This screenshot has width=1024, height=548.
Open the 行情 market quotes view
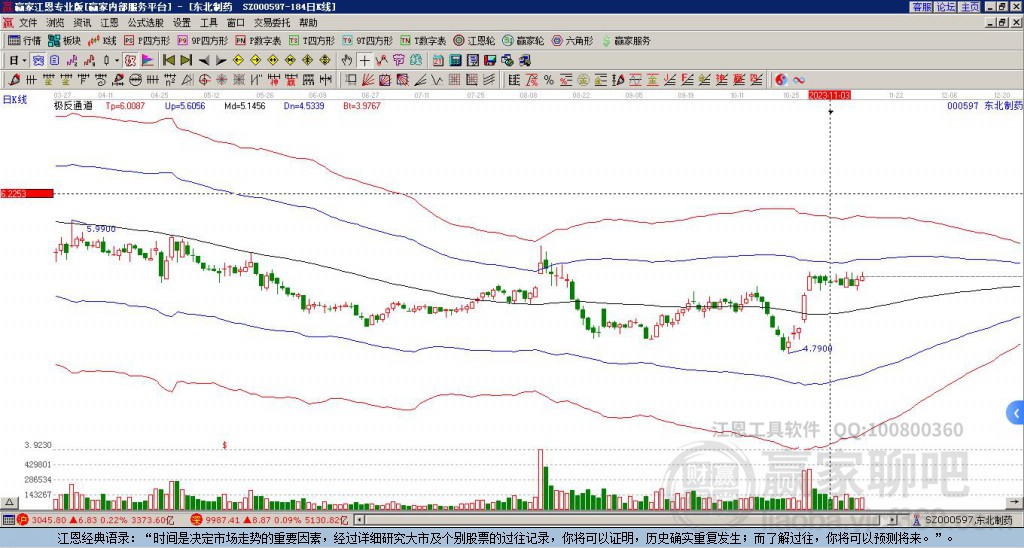(x=24, y=40)
